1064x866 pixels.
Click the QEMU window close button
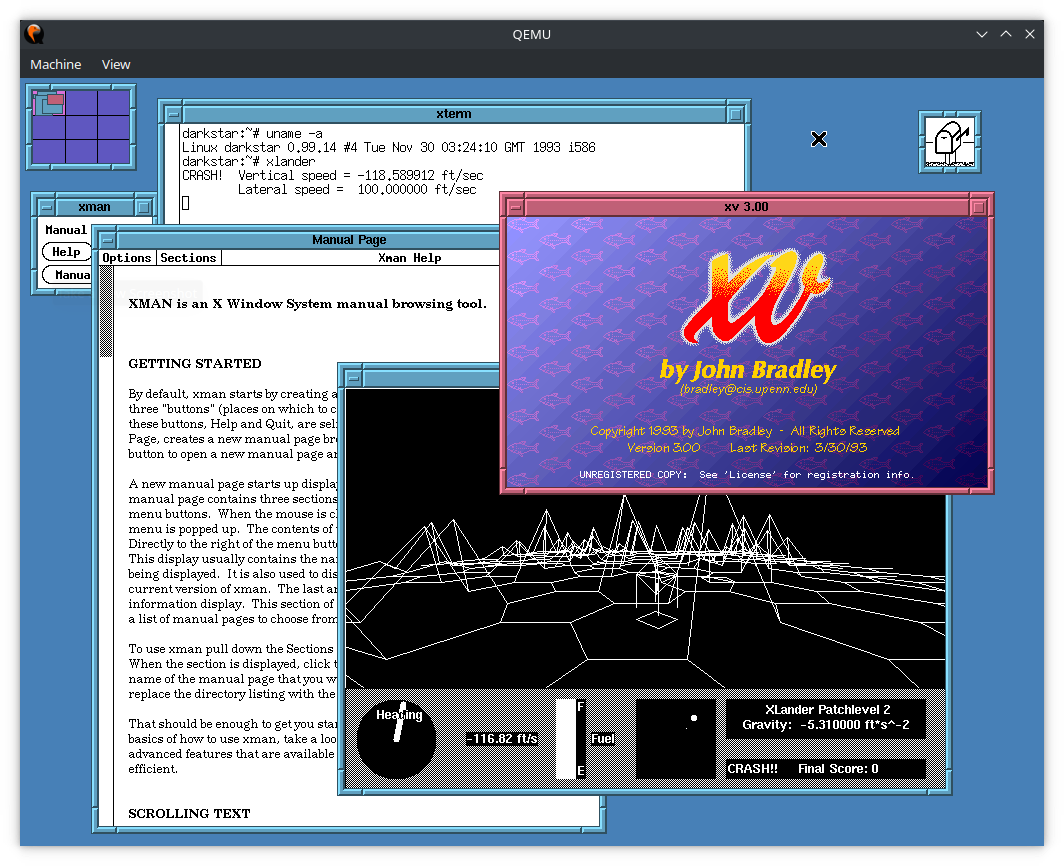[1029, 34]
